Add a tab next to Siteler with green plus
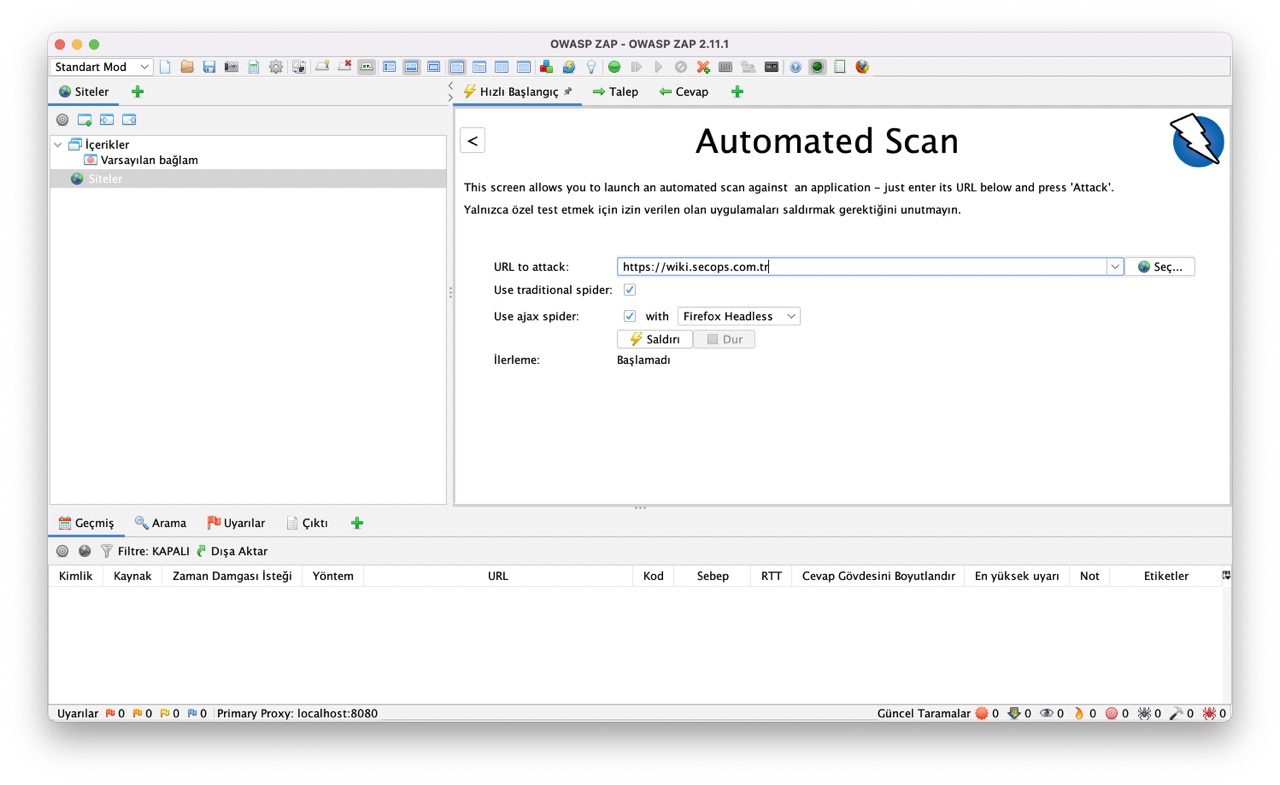Viewport: 1280px width, 785px height. [x=138, y=92]
